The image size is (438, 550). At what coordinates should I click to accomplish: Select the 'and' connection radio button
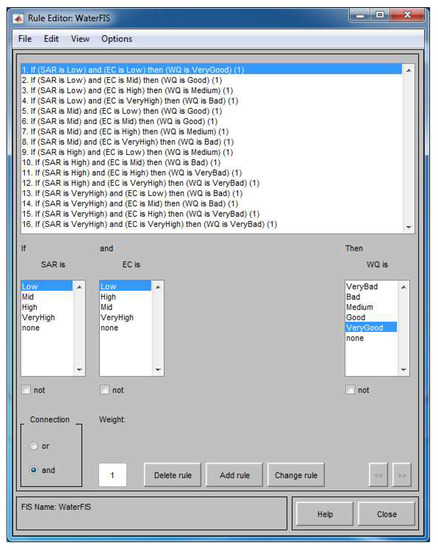pos(34,470)
